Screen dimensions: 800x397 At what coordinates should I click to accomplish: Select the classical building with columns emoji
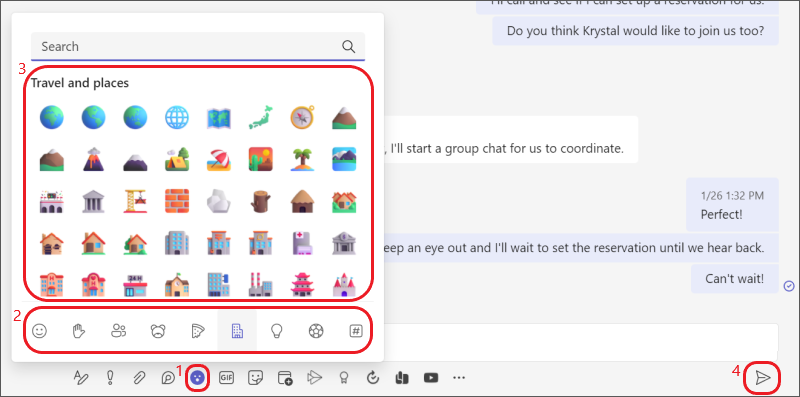(93, 202)
